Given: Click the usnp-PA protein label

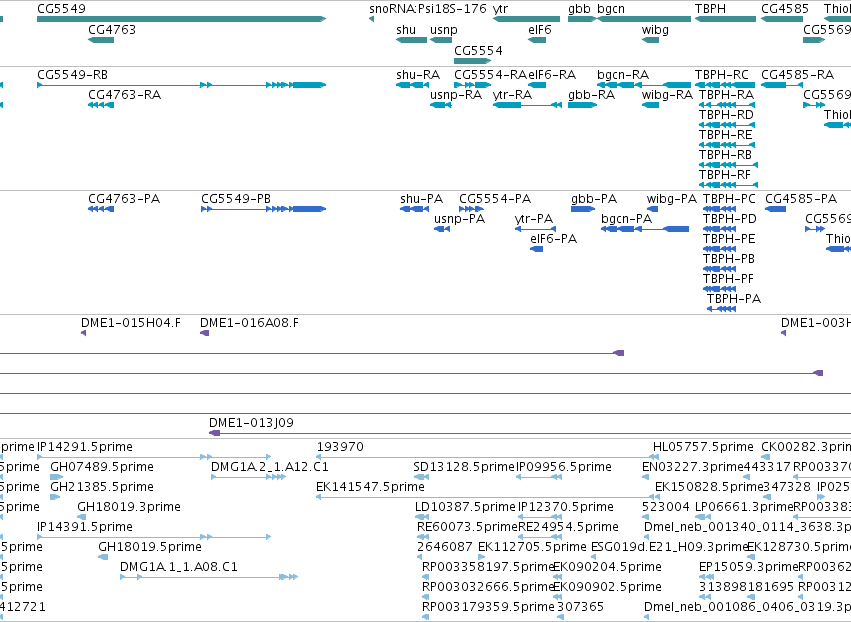Looking at the screenshot, I should click(x=459, y=219).
